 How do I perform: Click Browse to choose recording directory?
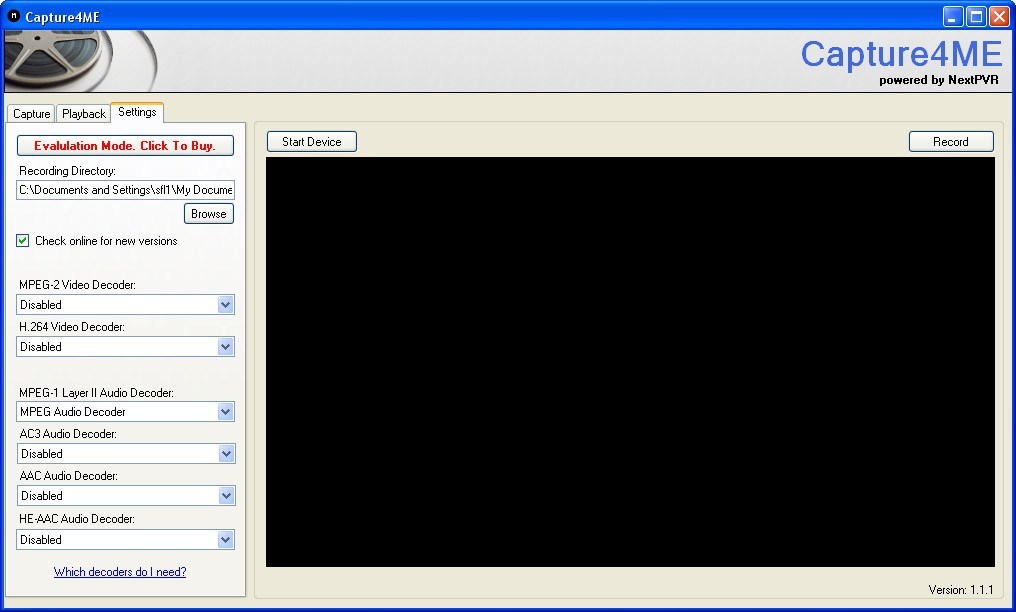tap(209, 214)
